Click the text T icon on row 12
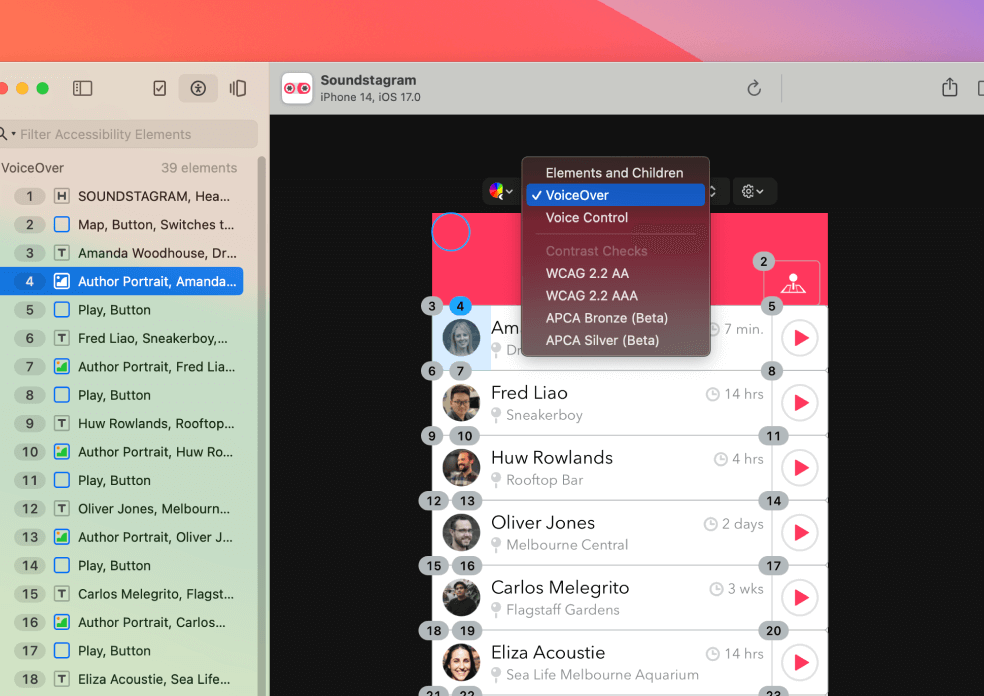 tap(62, 509)
